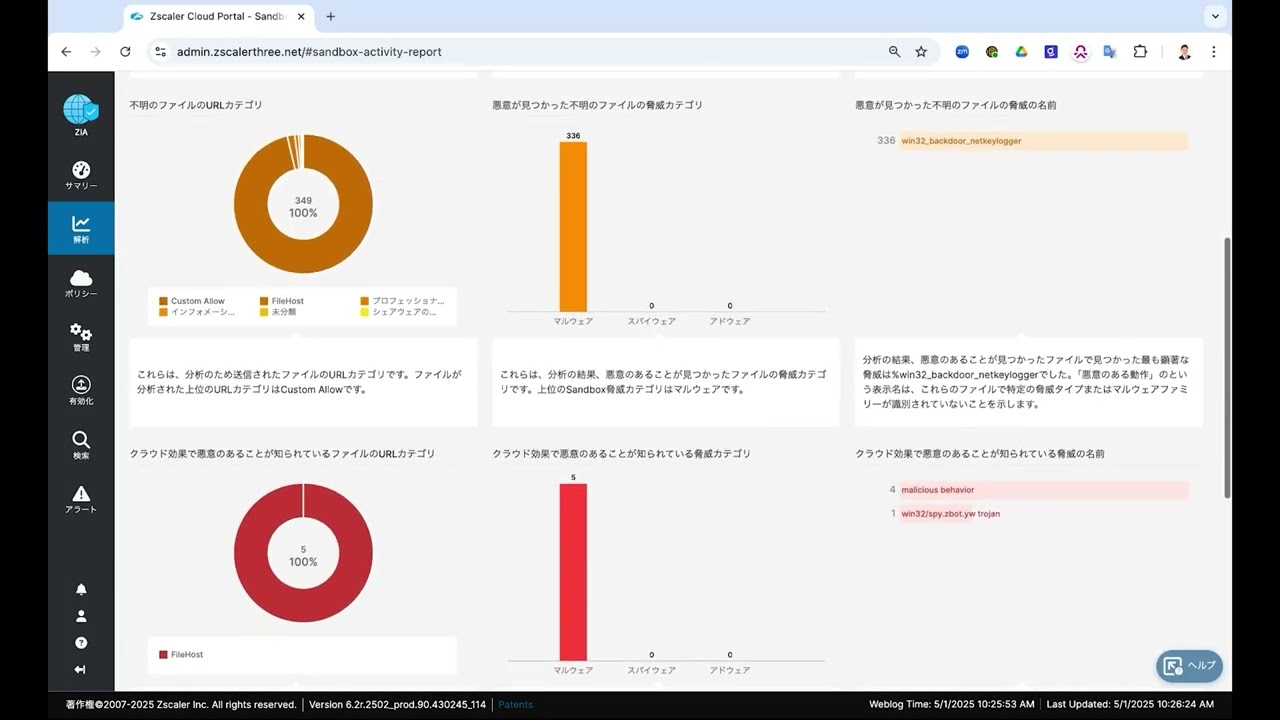The image size is (1280, 720).
Task: Collapse the sidebar with the bottom arrow
Action: pyautogui.click(x=80, y=669)
